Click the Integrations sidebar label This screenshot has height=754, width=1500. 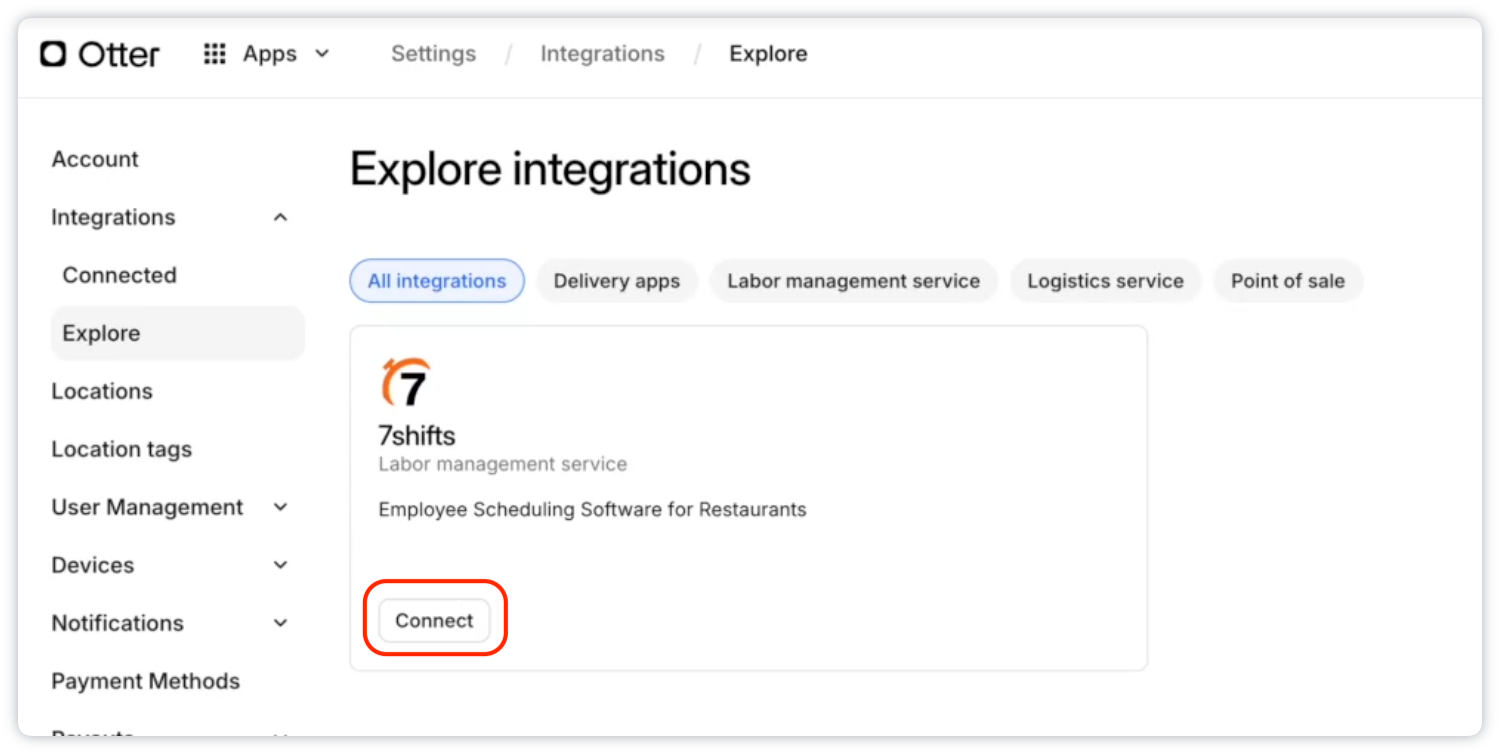[x=113, y=218]
